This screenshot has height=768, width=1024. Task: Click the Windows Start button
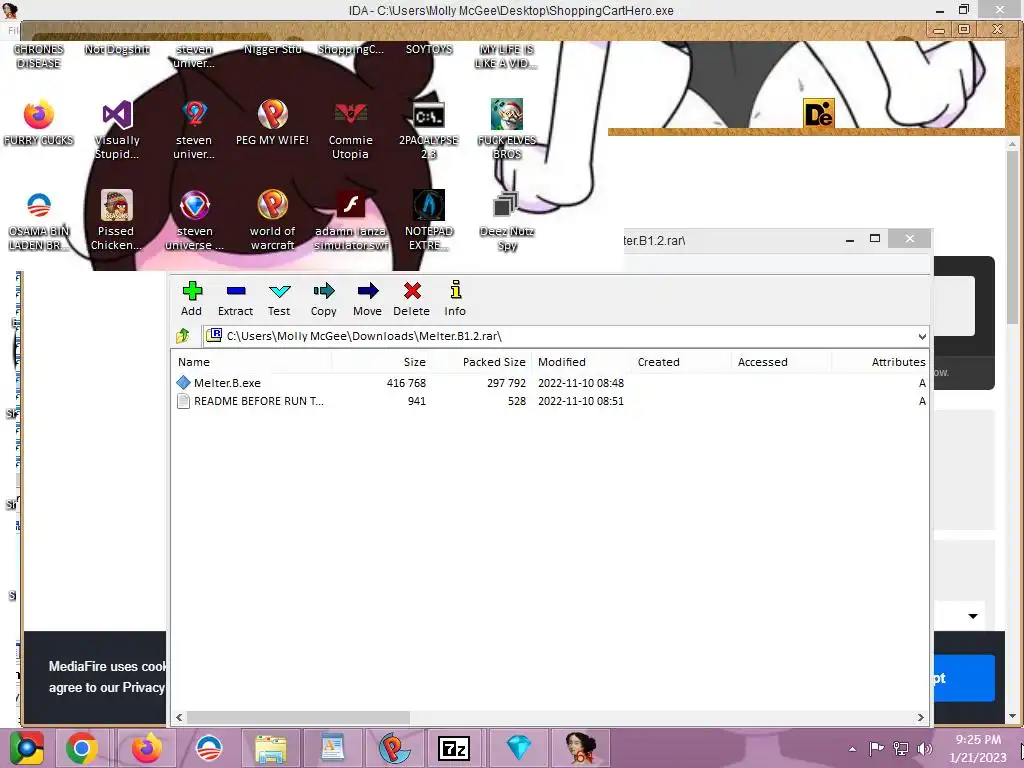tap(26, 748)
